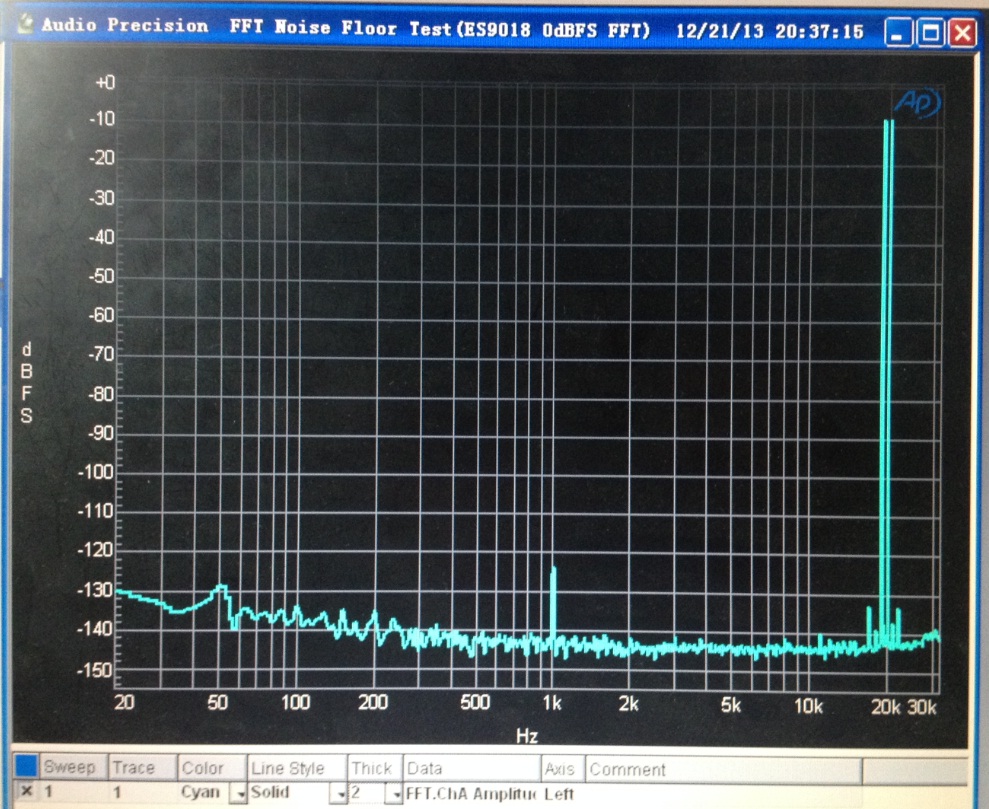Click the Trace column header

(x=143, y=767)
